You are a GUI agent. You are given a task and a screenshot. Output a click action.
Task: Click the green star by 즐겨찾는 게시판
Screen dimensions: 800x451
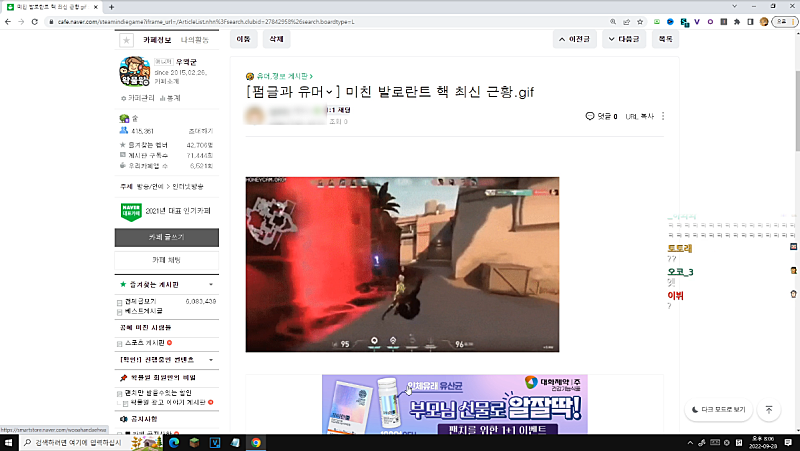(x=123, y=284)
